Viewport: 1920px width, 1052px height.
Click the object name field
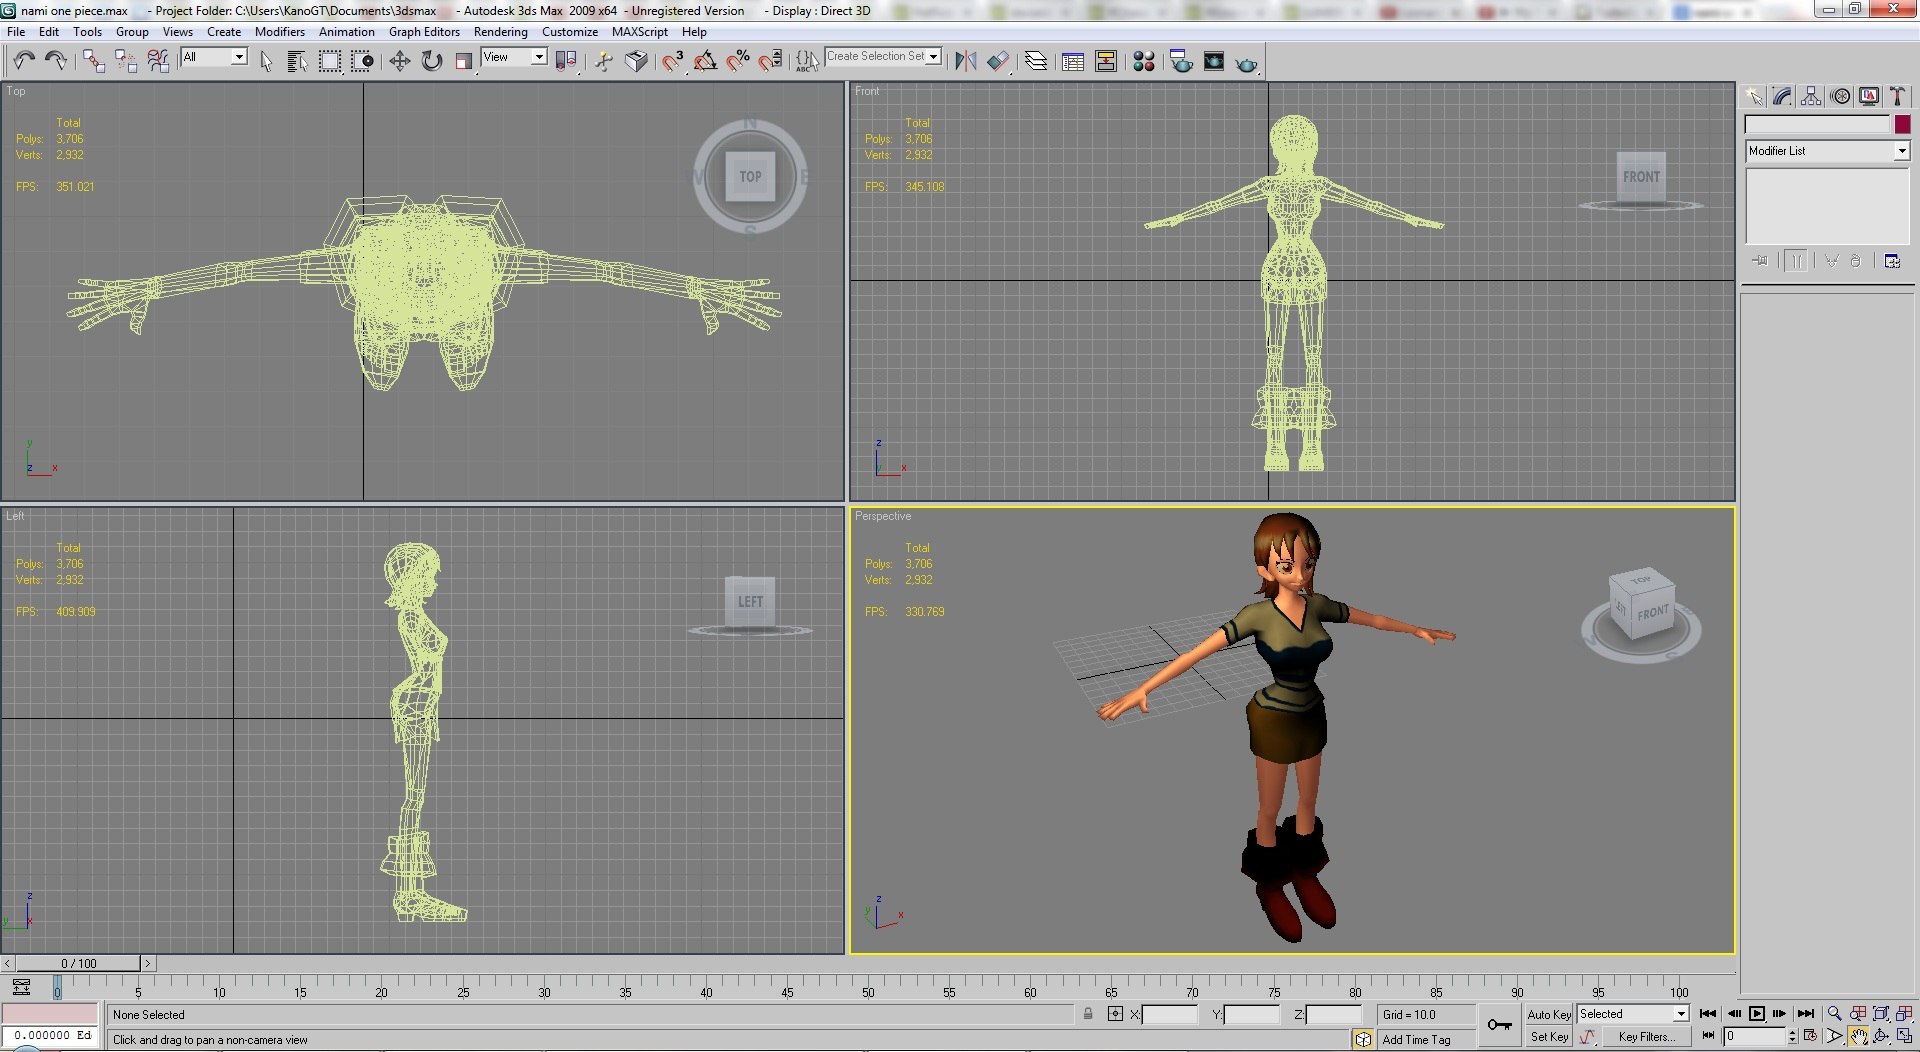tap(1817, 125)
